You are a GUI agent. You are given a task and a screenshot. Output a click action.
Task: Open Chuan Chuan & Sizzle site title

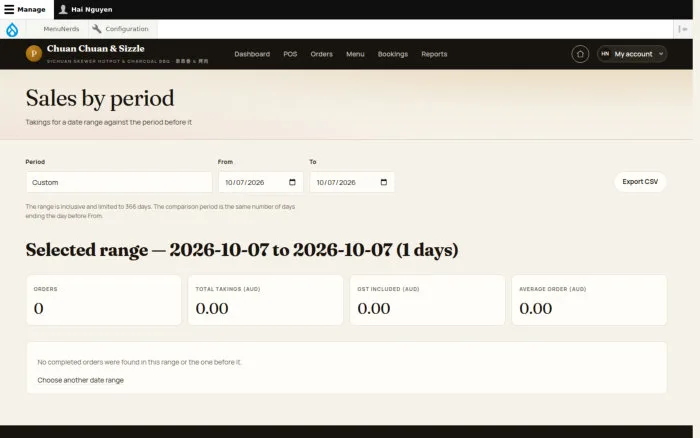point(96,48)
